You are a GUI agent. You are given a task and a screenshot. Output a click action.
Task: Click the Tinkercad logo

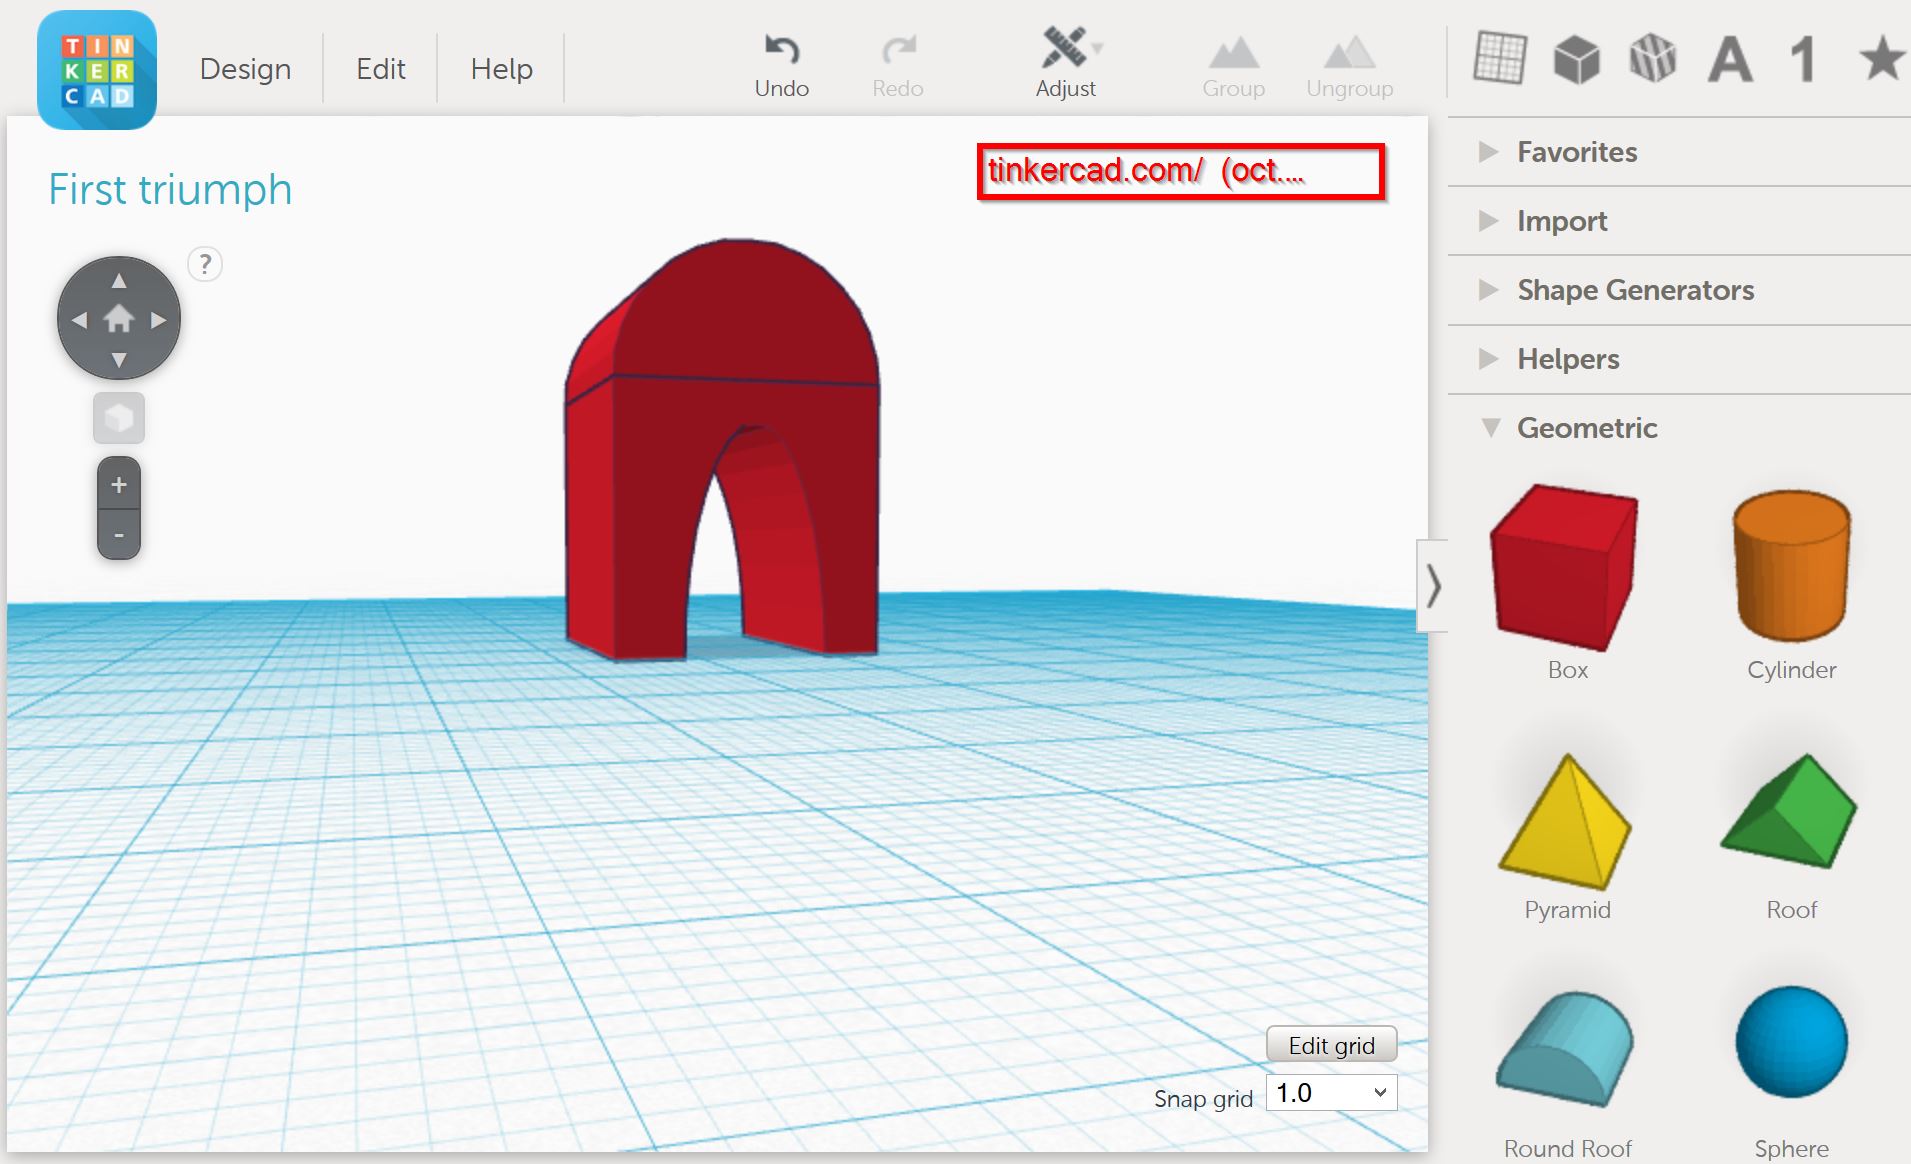[x=97, y=70]
